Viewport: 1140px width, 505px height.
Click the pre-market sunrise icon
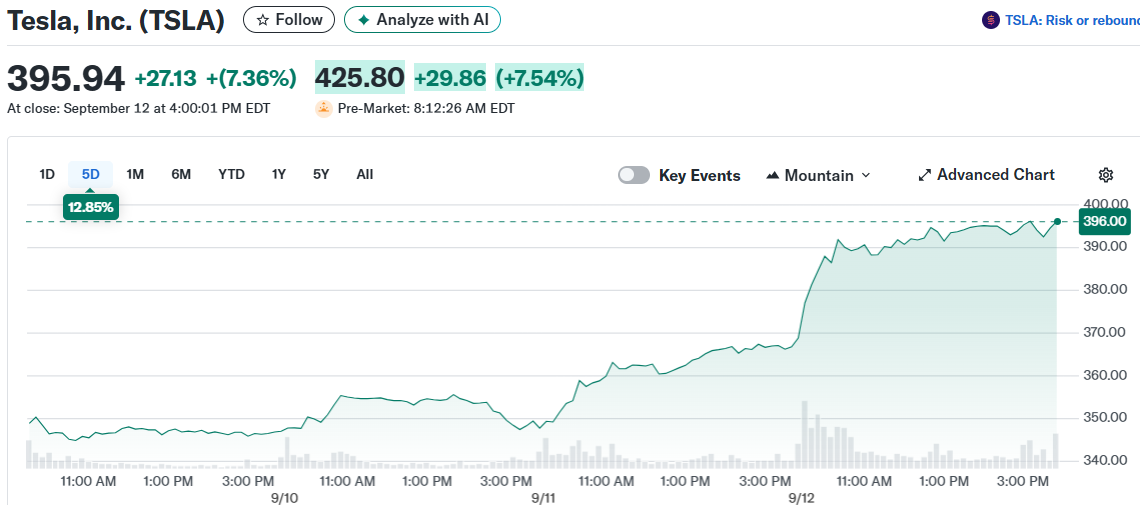click(x=324, y=109)
